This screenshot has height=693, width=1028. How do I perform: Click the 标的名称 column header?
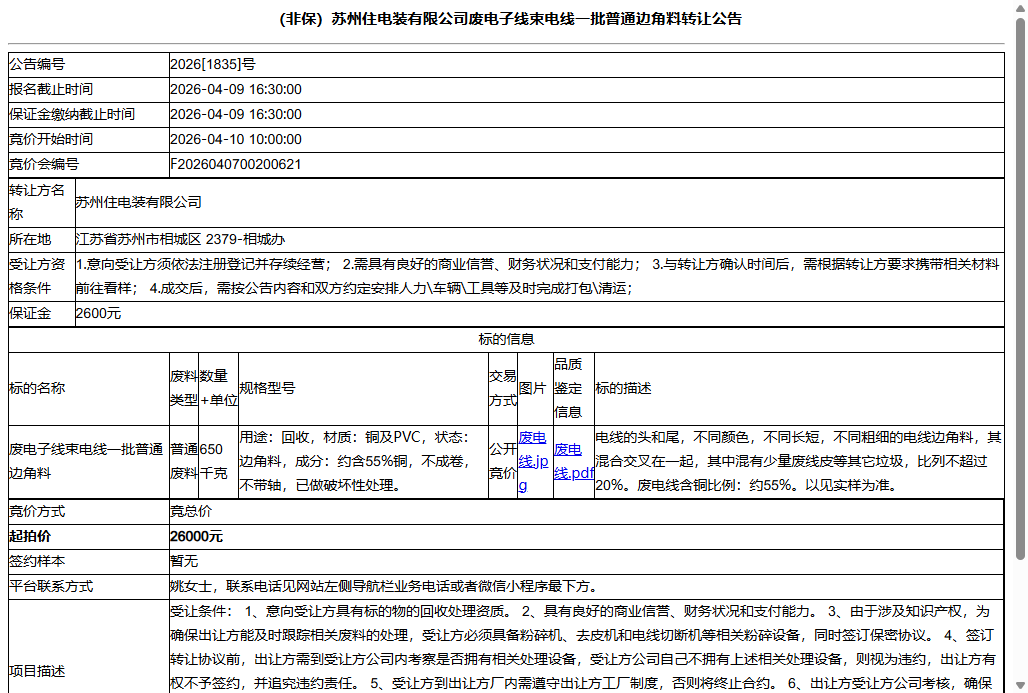[x=89, y=388]
